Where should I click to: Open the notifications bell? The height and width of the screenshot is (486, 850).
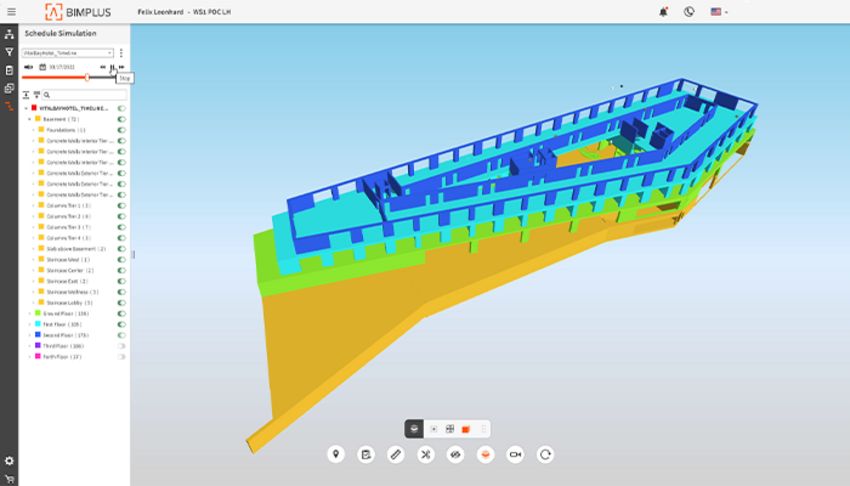663,12
